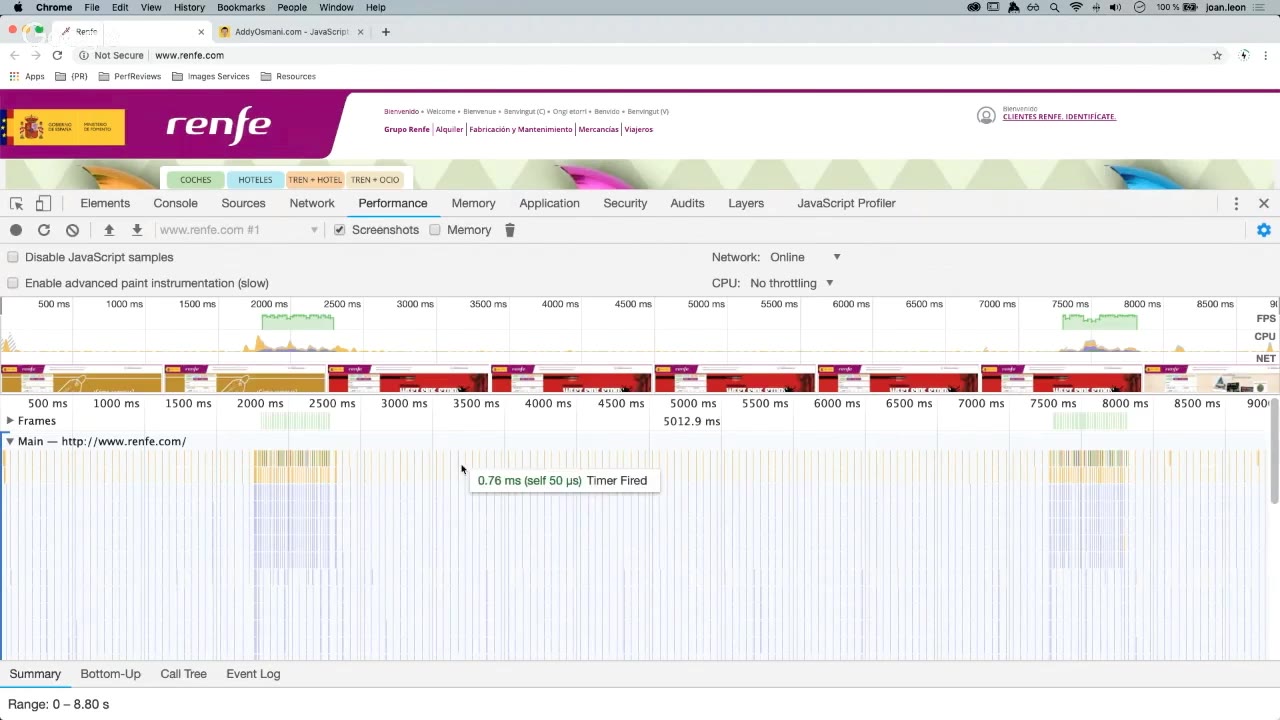This screenshot has height=720, width=1280.
Task: Open CLIENTES RENFE. IDENTIFÍCATE link
Action: (x=1059, y=117)
